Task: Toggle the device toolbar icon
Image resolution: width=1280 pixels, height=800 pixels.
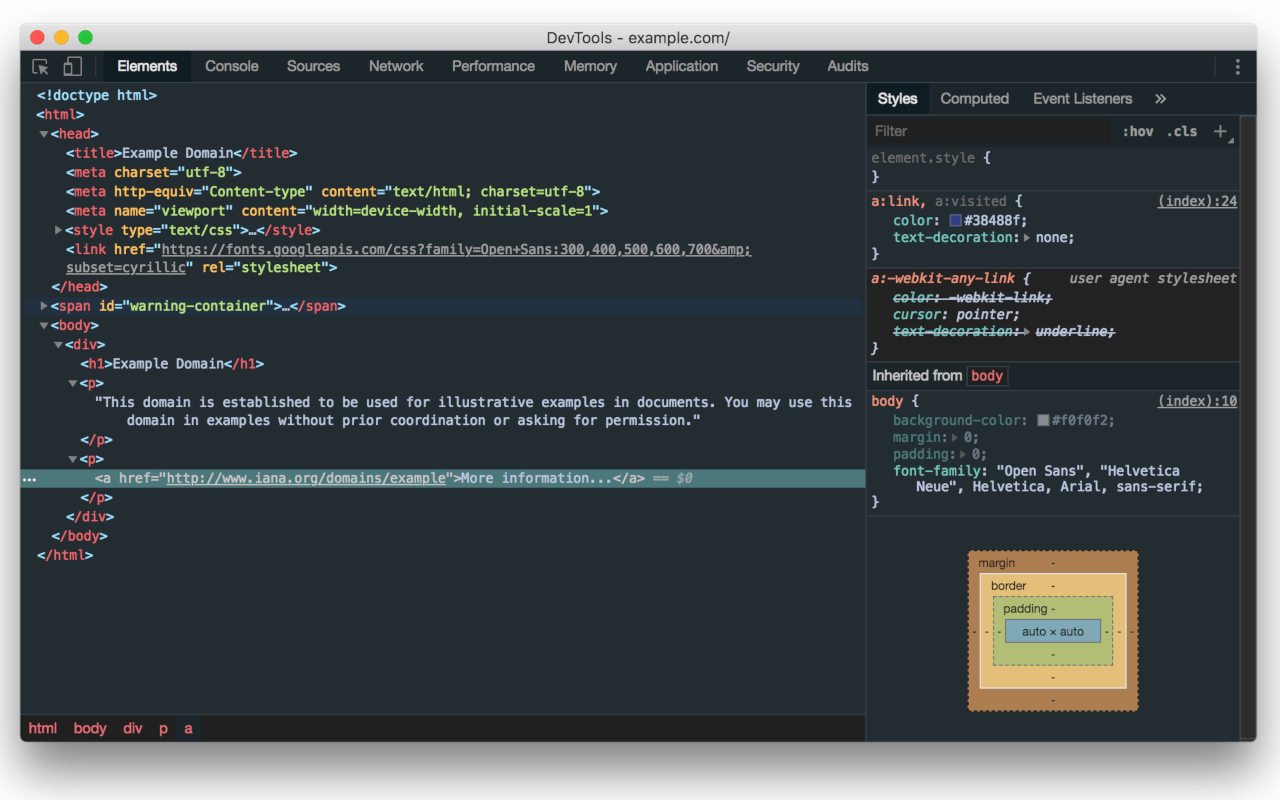Action: [x=72, y=67]
